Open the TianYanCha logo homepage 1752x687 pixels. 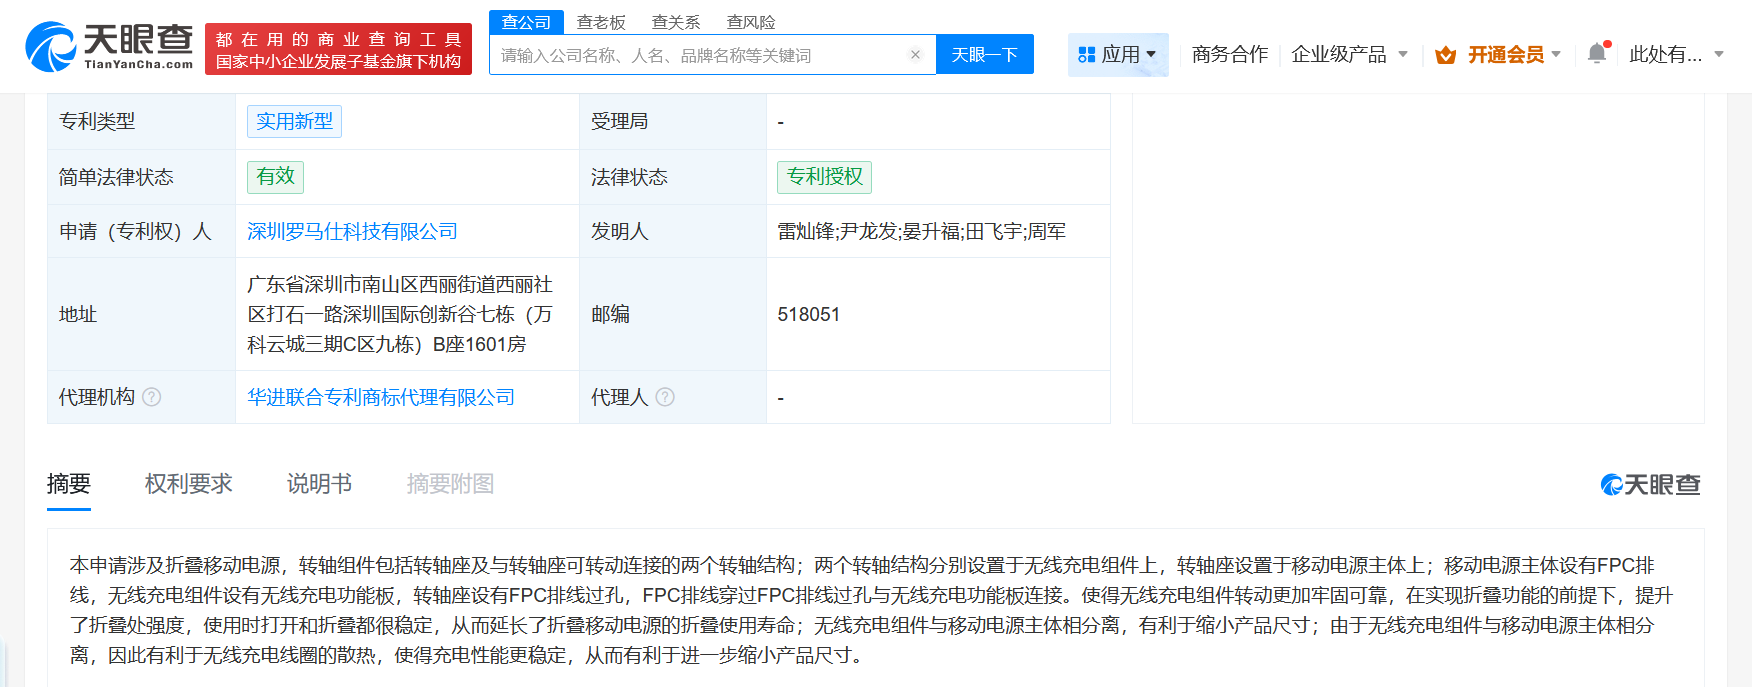pyautogui.click(x=109, y=47)
